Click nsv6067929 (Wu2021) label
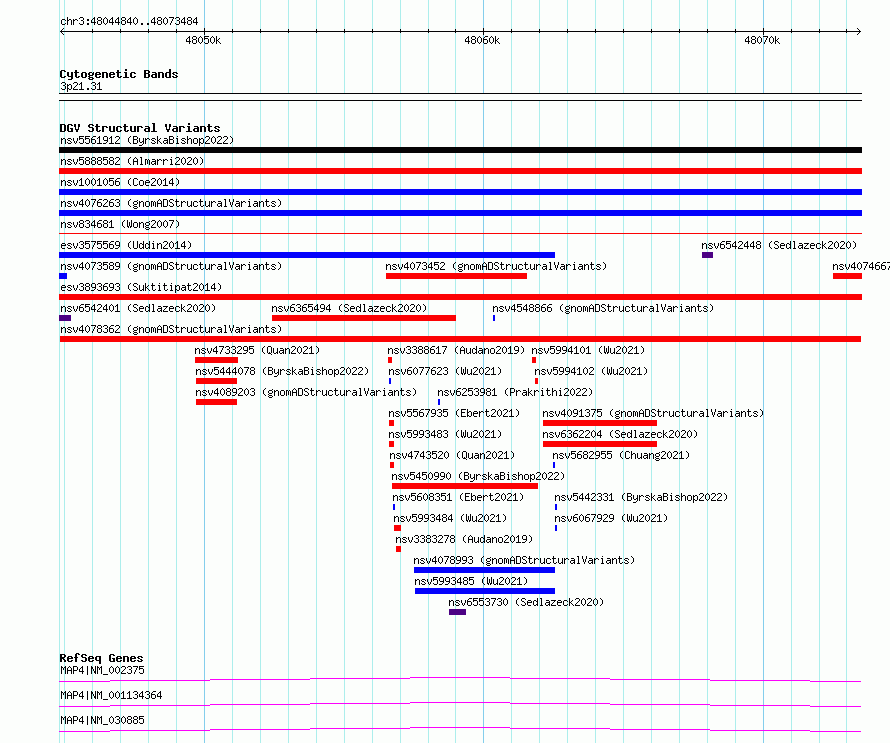 point(611,518)
